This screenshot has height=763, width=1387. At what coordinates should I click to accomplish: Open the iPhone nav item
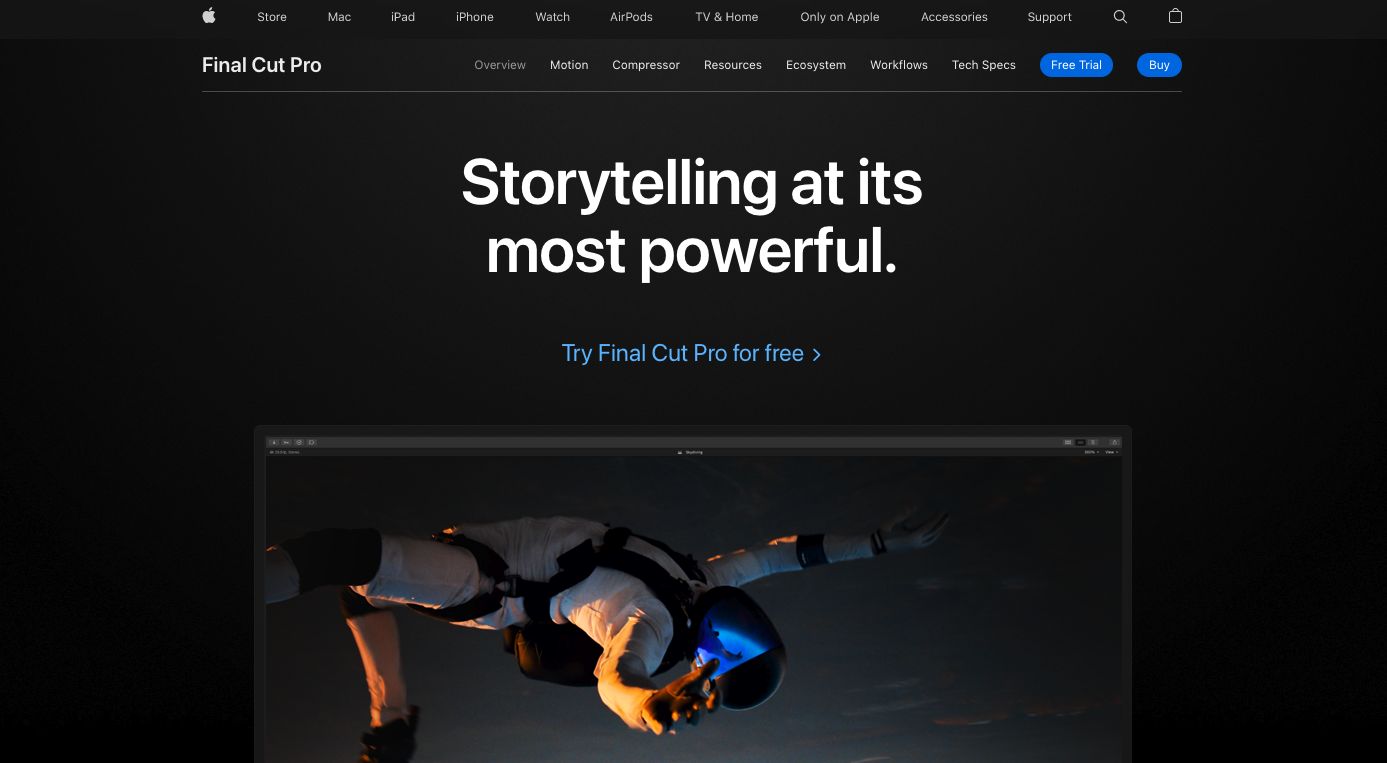click(475, 17)
